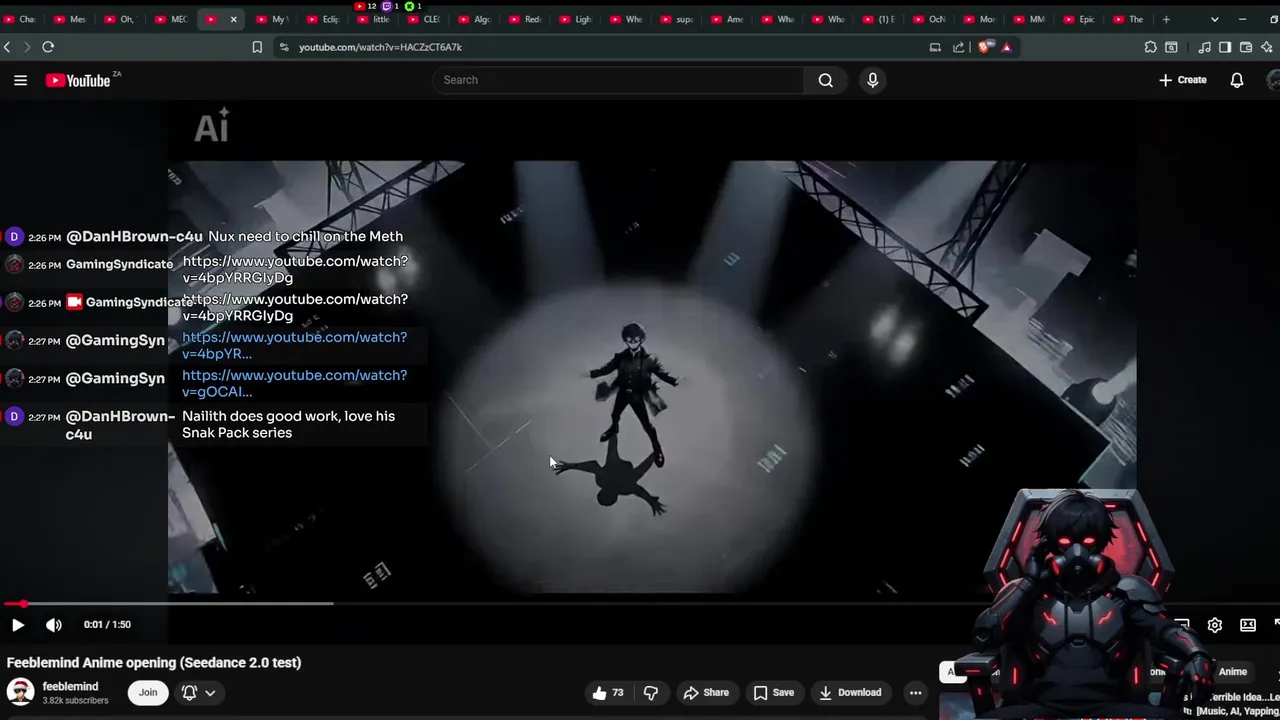This screenshot has height=720, width=1280.
Task: Open Brave Rewards triangle icon
Action: (1006, 47)
